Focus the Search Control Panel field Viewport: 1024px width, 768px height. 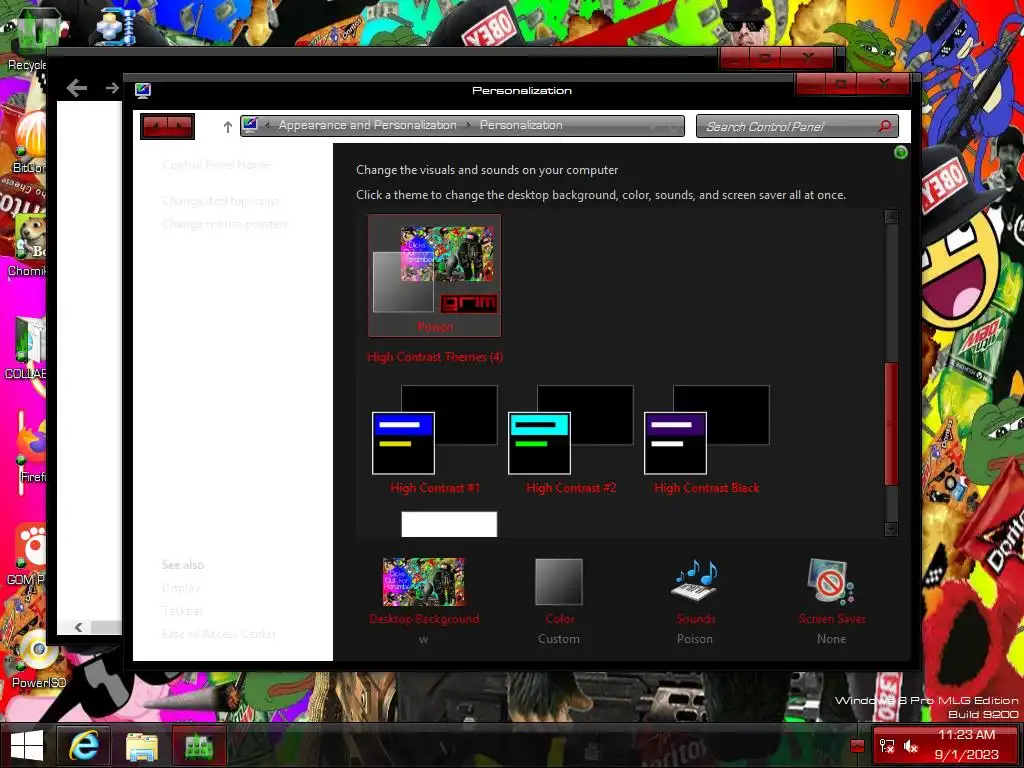tap(797, 126)
